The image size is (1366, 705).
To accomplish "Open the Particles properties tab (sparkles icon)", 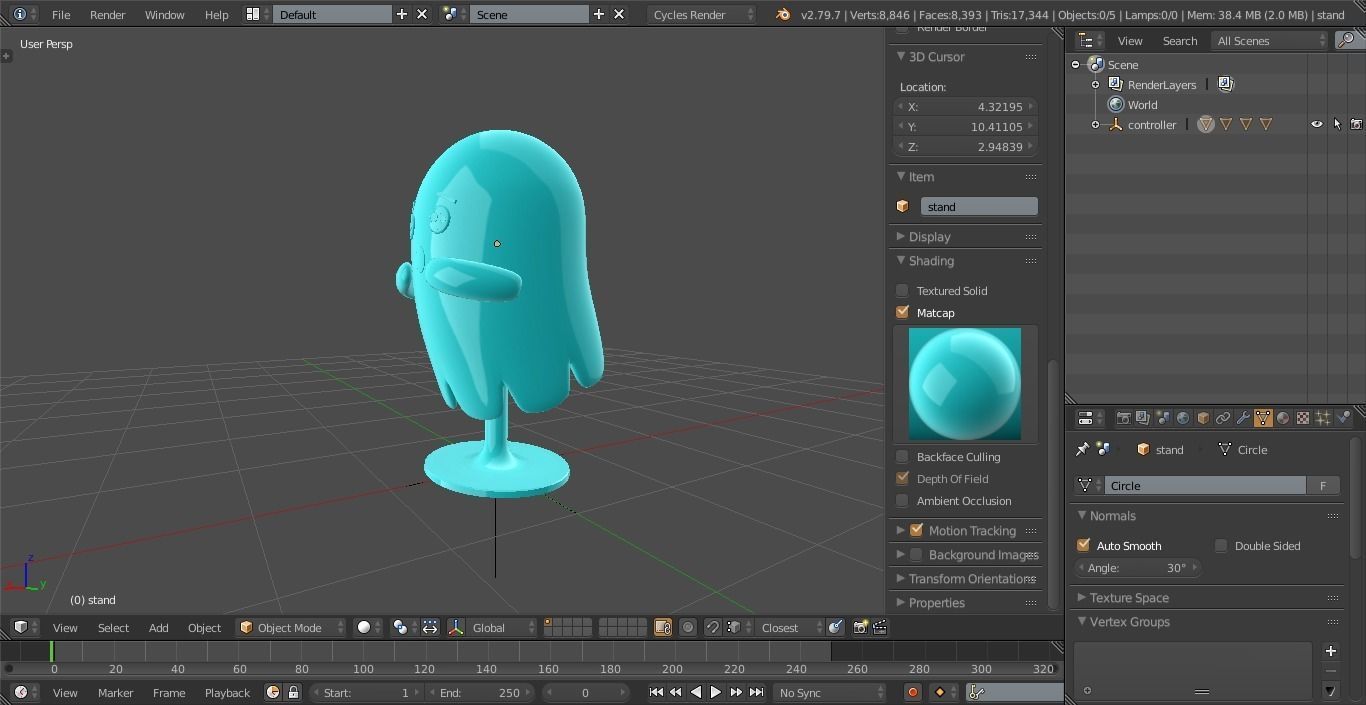I will (x=1323, y=418).
